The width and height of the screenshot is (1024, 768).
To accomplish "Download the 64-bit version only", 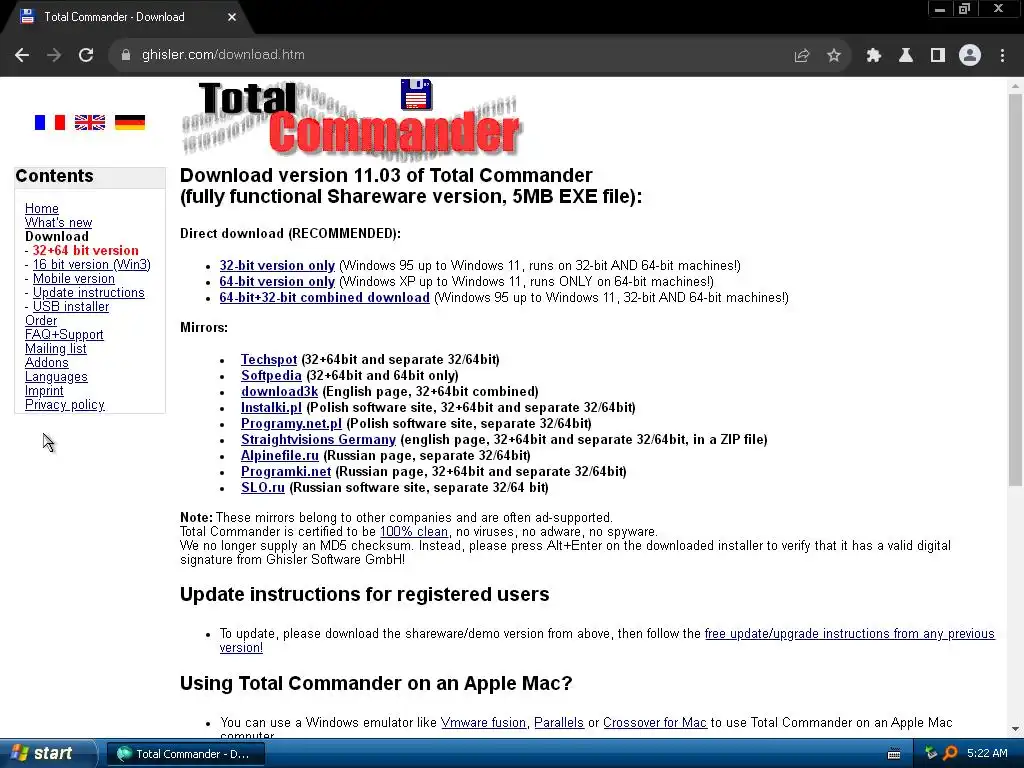I will [277, 281].
